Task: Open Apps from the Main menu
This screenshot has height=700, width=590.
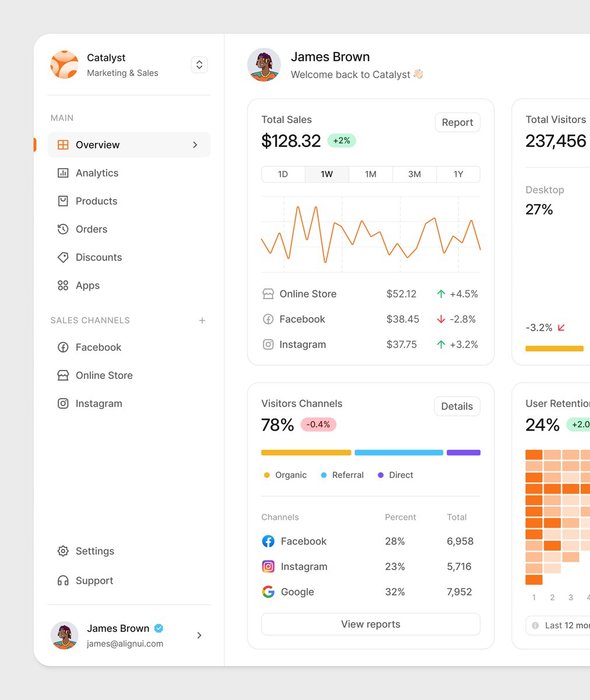Action: point(129,285)
